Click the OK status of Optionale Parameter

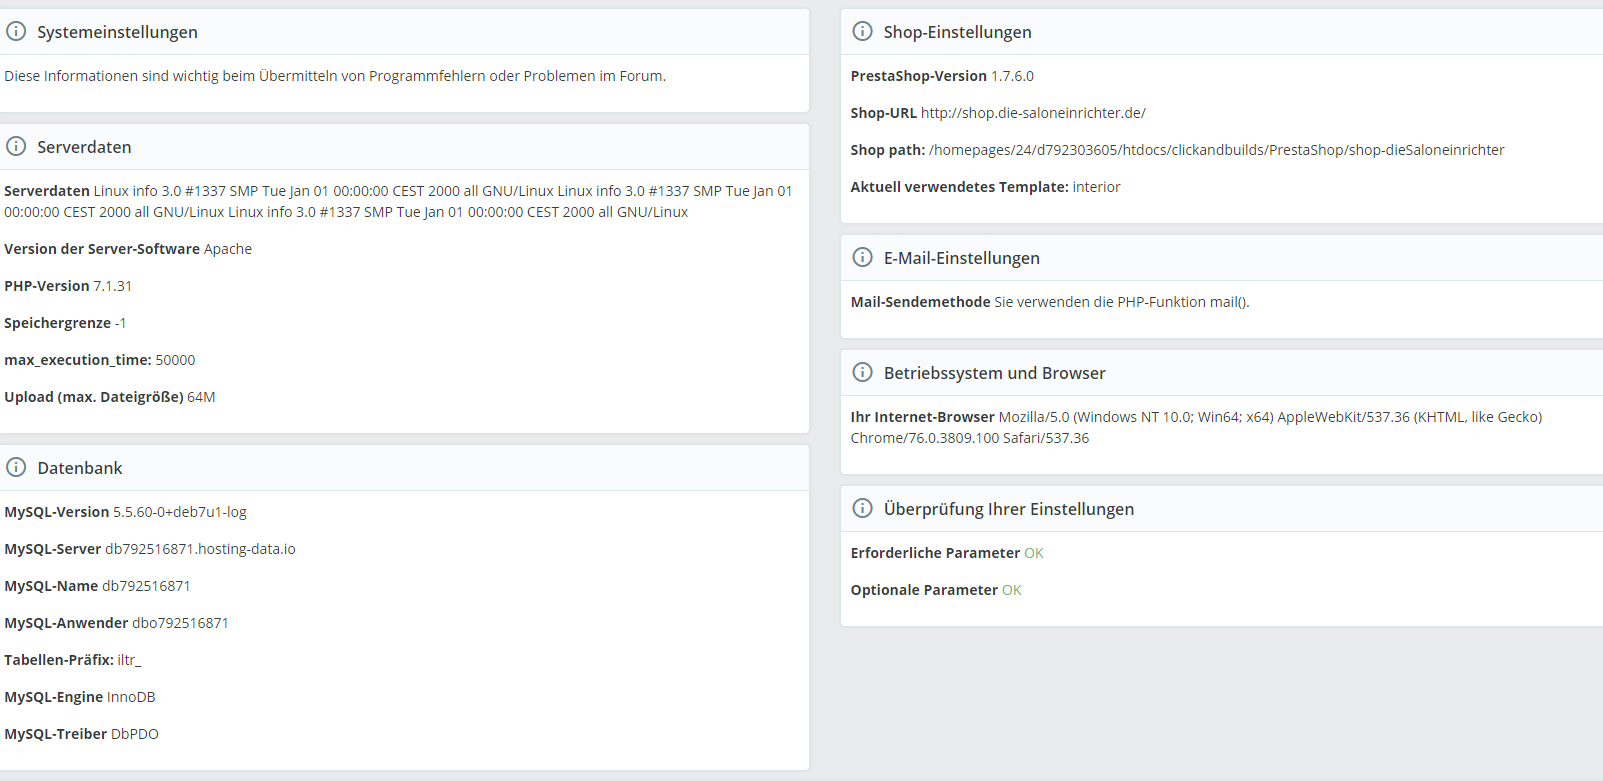point(1012,590)
